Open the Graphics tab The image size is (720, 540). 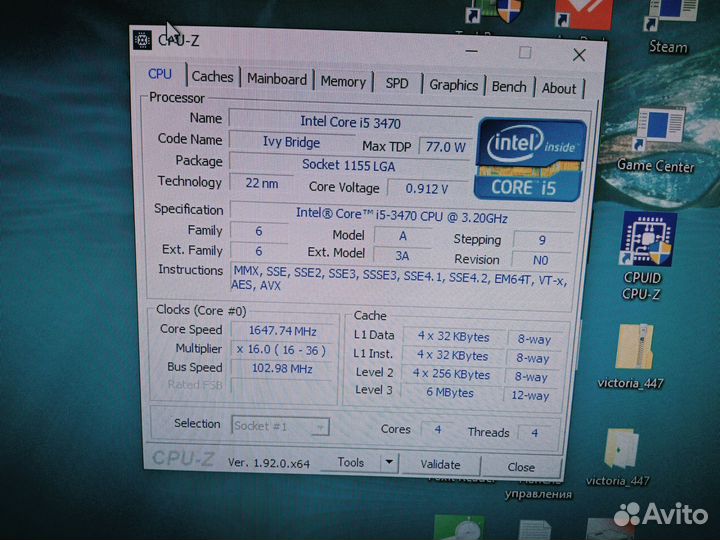(x=454, y=85)
